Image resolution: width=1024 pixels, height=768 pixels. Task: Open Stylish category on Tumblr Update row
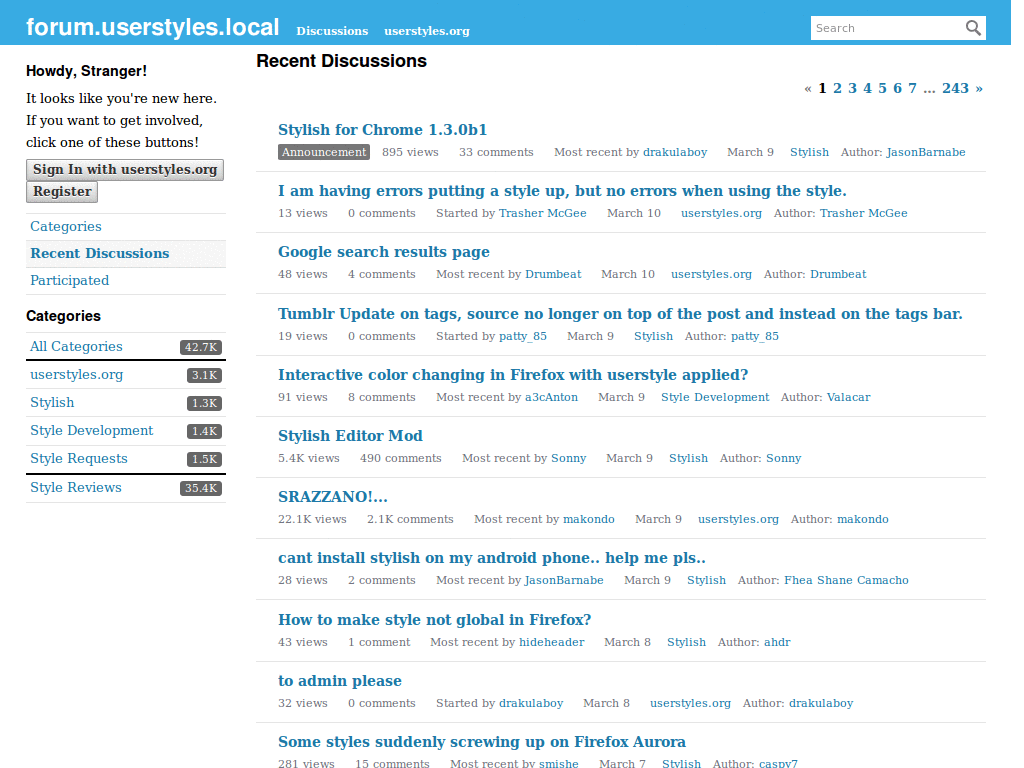(653, 336)
